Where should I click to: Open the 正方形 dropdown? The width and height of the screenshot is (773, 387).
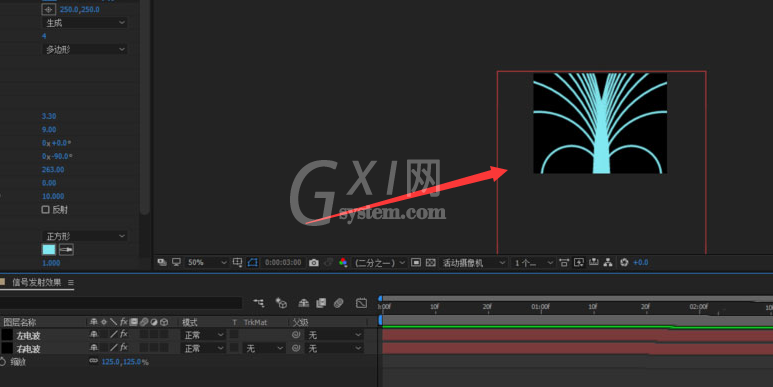[x=84, y=236]
